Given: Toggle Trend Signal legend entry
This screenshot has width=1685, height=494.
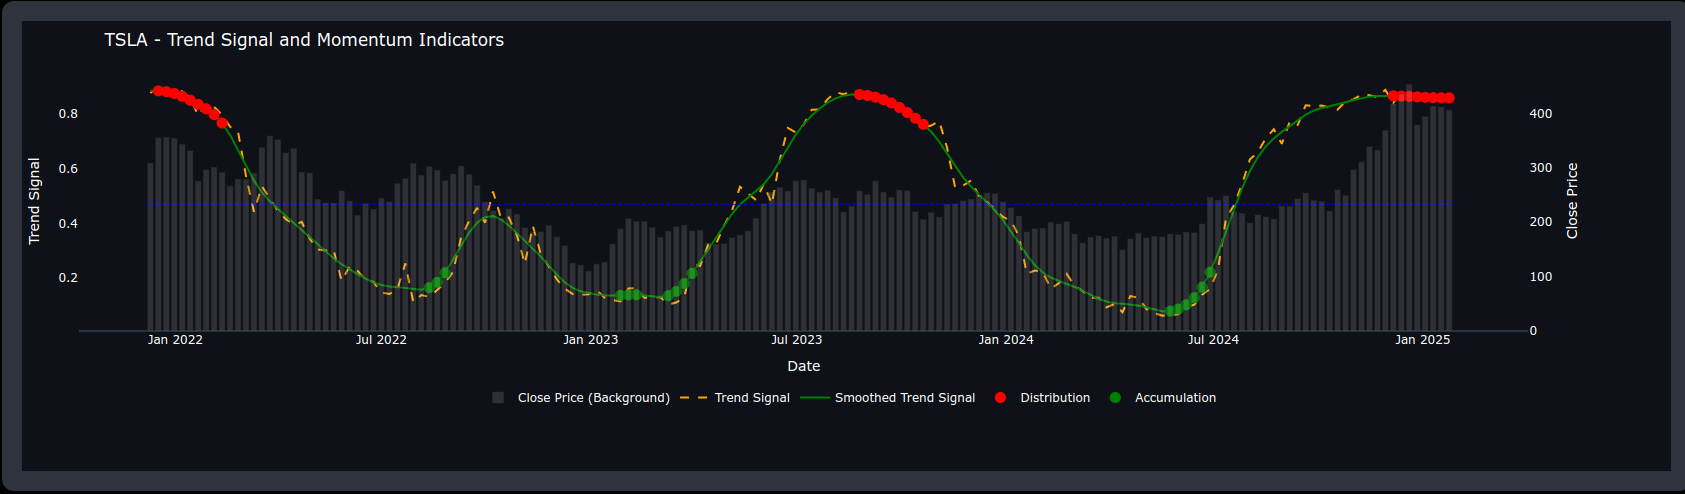Looking at the screenshot, I should (735, 398).
